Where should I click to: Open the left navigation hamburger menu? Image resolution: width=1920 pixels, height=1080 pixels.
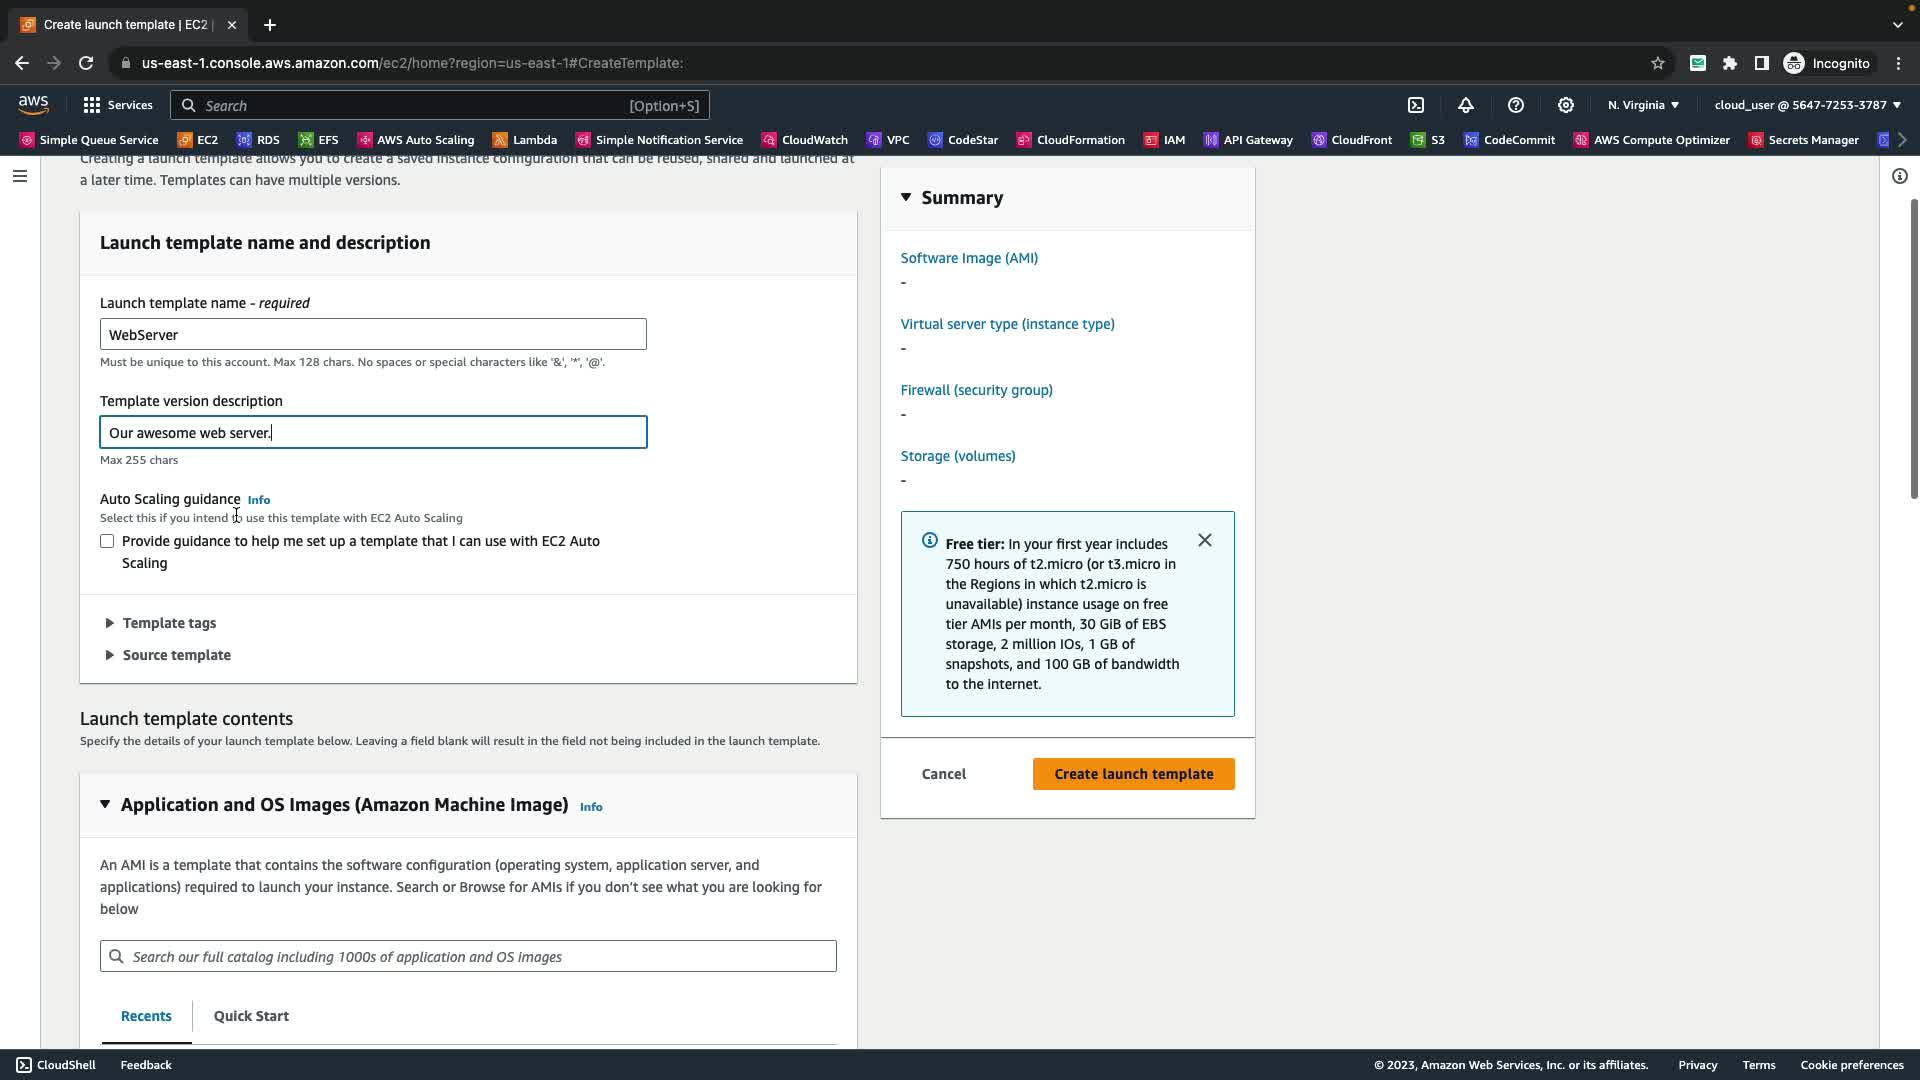click(x=20, y=176)
